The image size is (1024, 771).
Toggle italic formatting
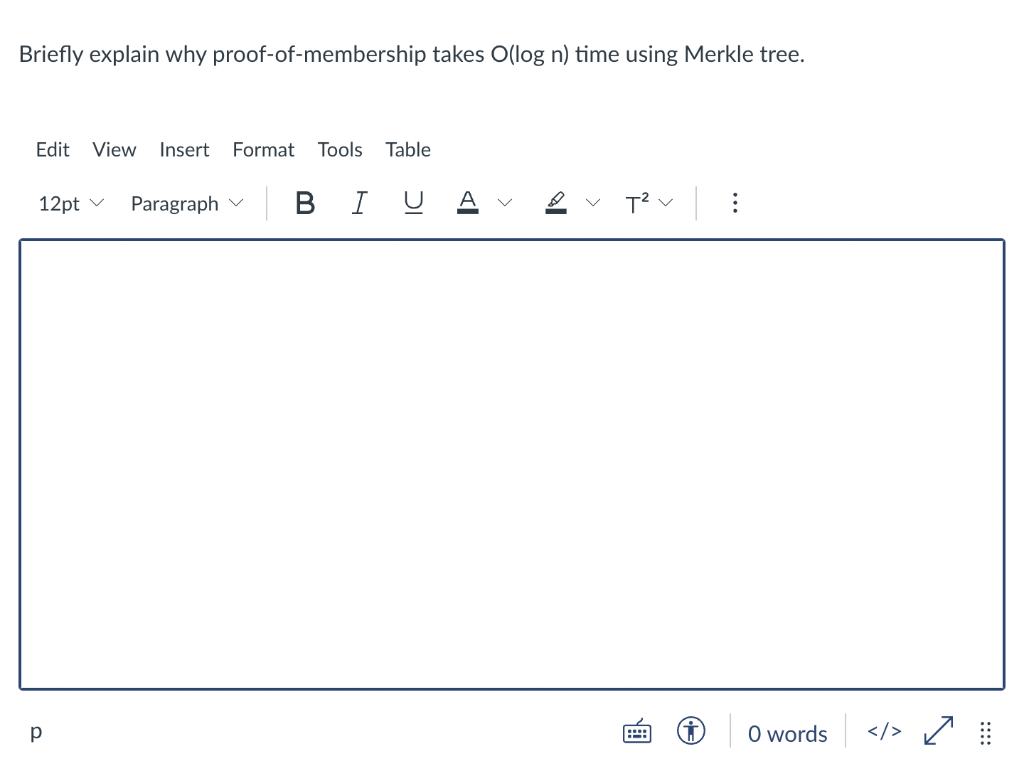(359, 202)
